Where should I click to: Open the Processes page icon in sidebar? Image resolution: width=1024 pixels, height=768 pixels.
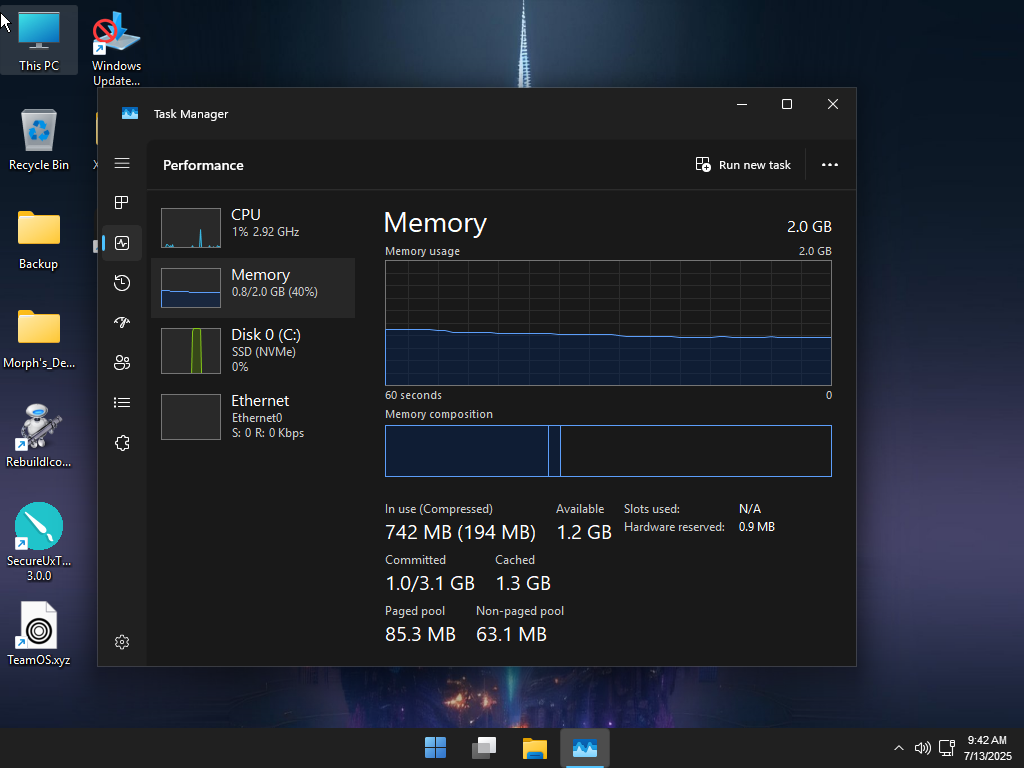(121, 202)
